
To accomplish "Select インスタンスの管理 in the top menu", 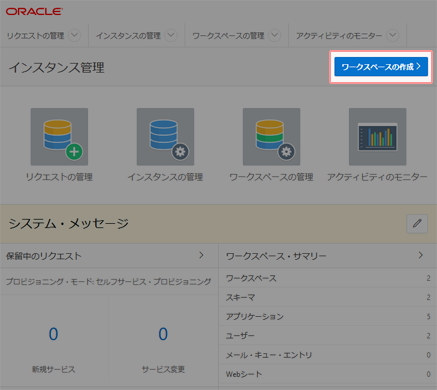I will point(128,36).
